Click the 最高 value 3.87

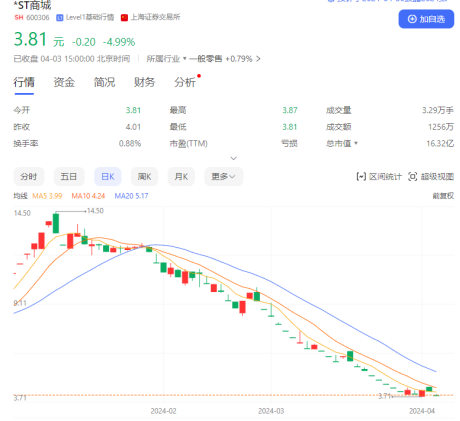click(x=290, y=110)
